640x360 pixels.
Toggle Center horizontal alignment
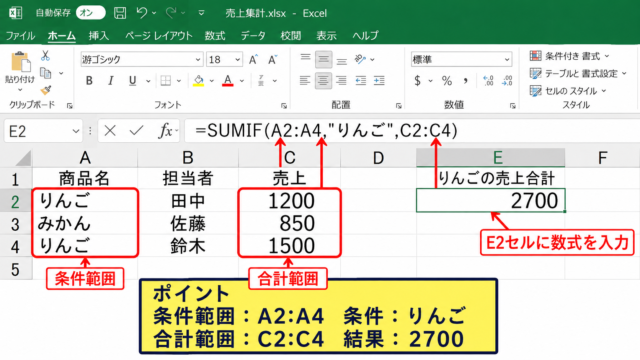(323, 80)
